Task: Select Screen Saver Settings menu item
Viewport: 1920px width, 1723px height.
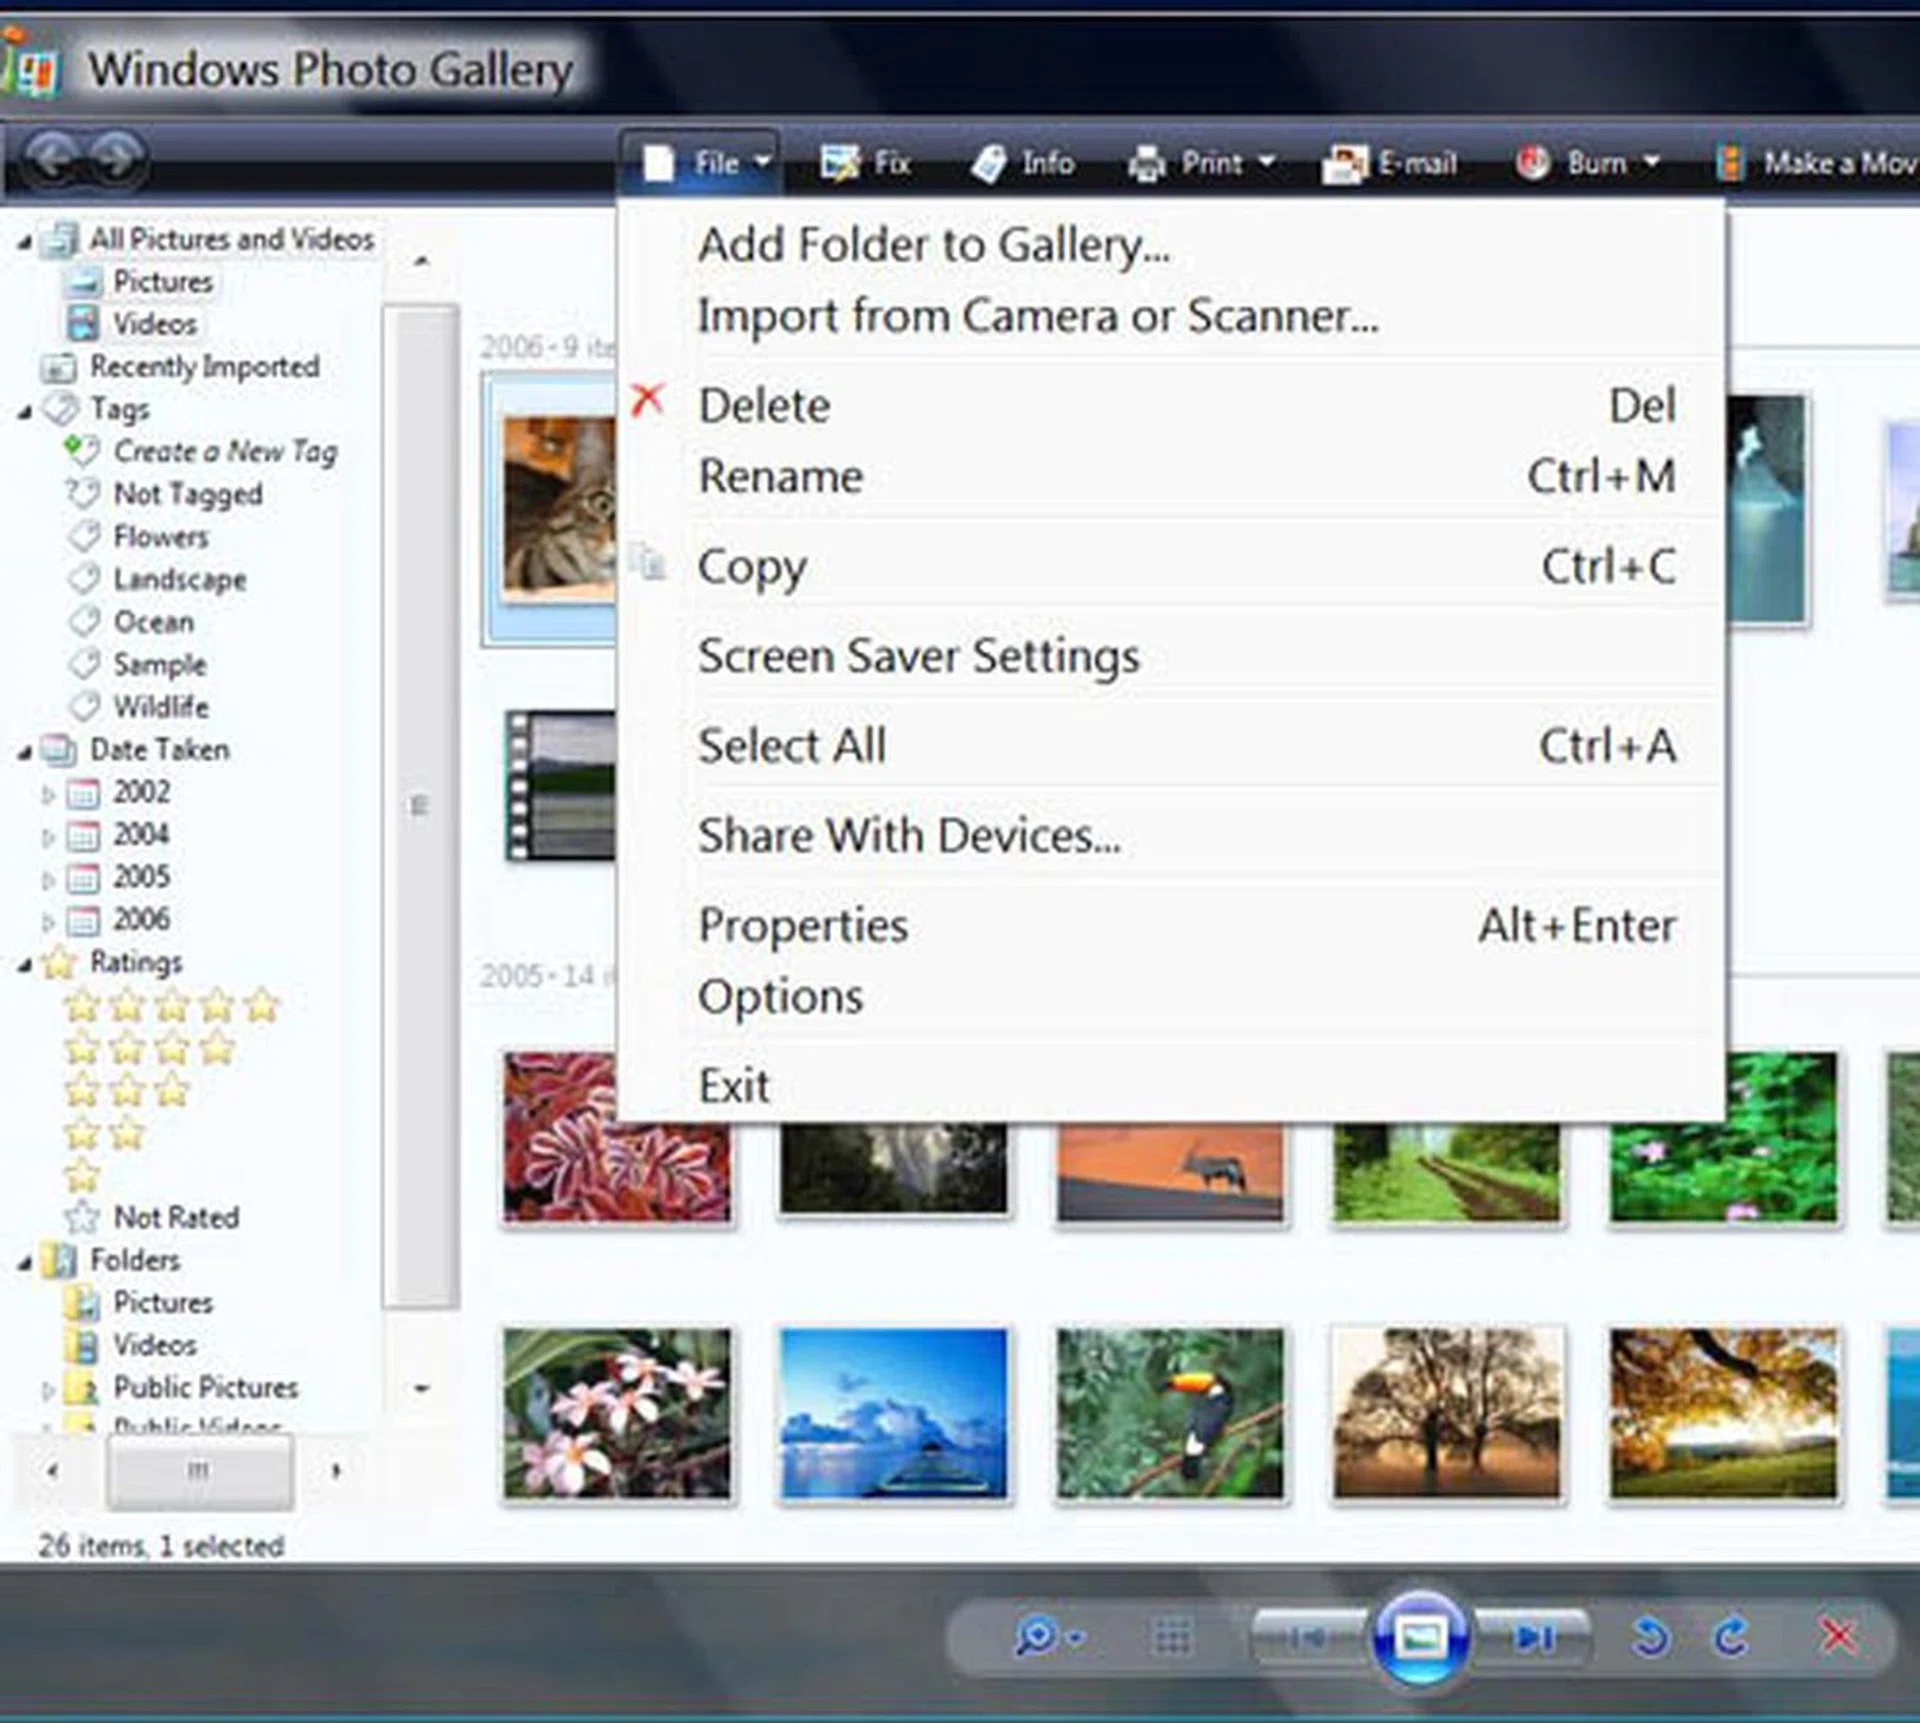Action: pos(918,657)
